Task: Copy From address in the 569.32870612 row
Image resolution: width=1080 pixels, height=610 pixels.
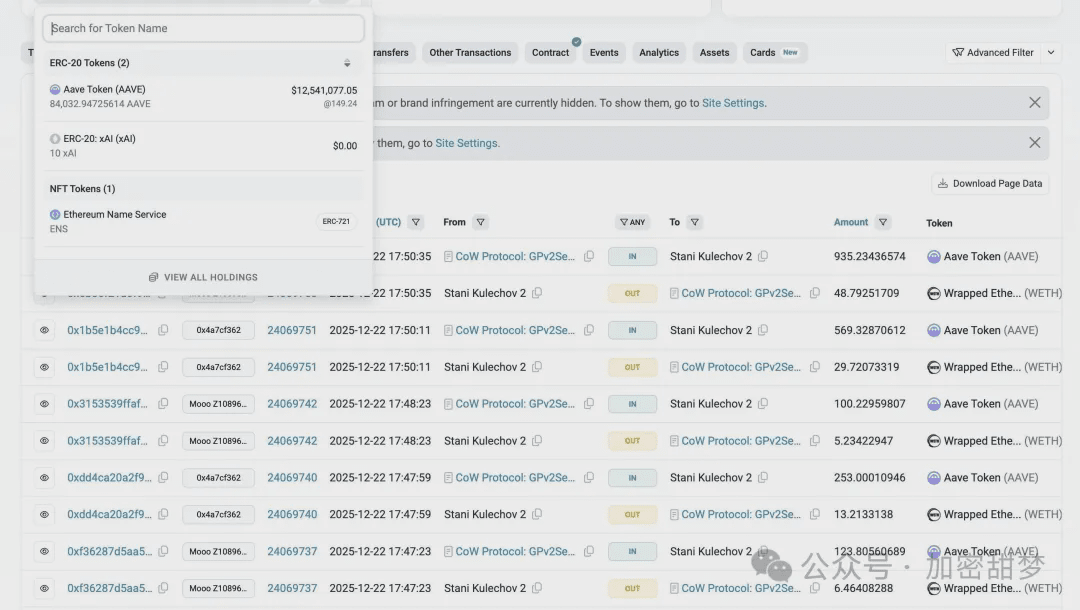Action: coord(589,330)
